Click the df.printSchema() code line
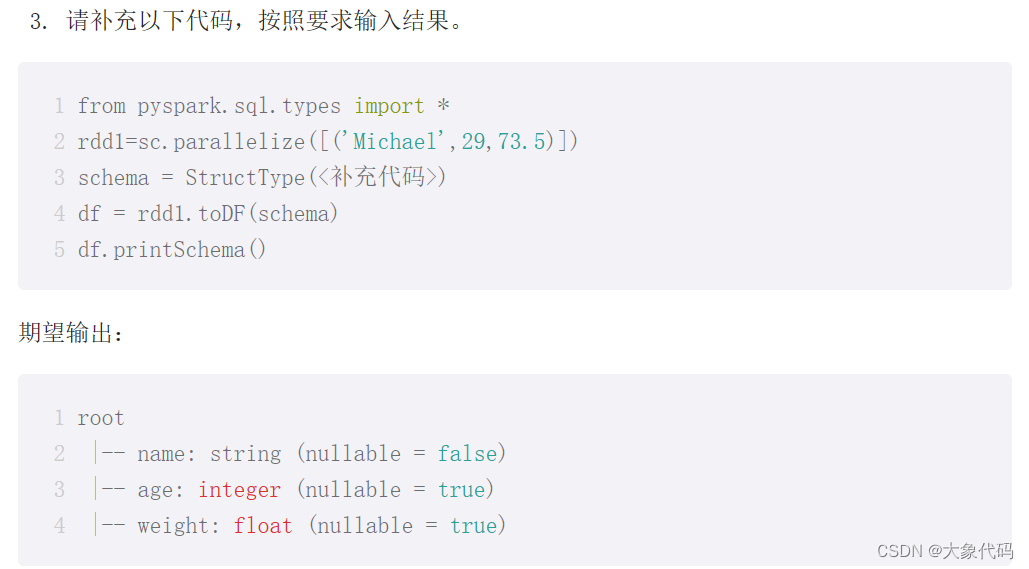 pos(172,250)
